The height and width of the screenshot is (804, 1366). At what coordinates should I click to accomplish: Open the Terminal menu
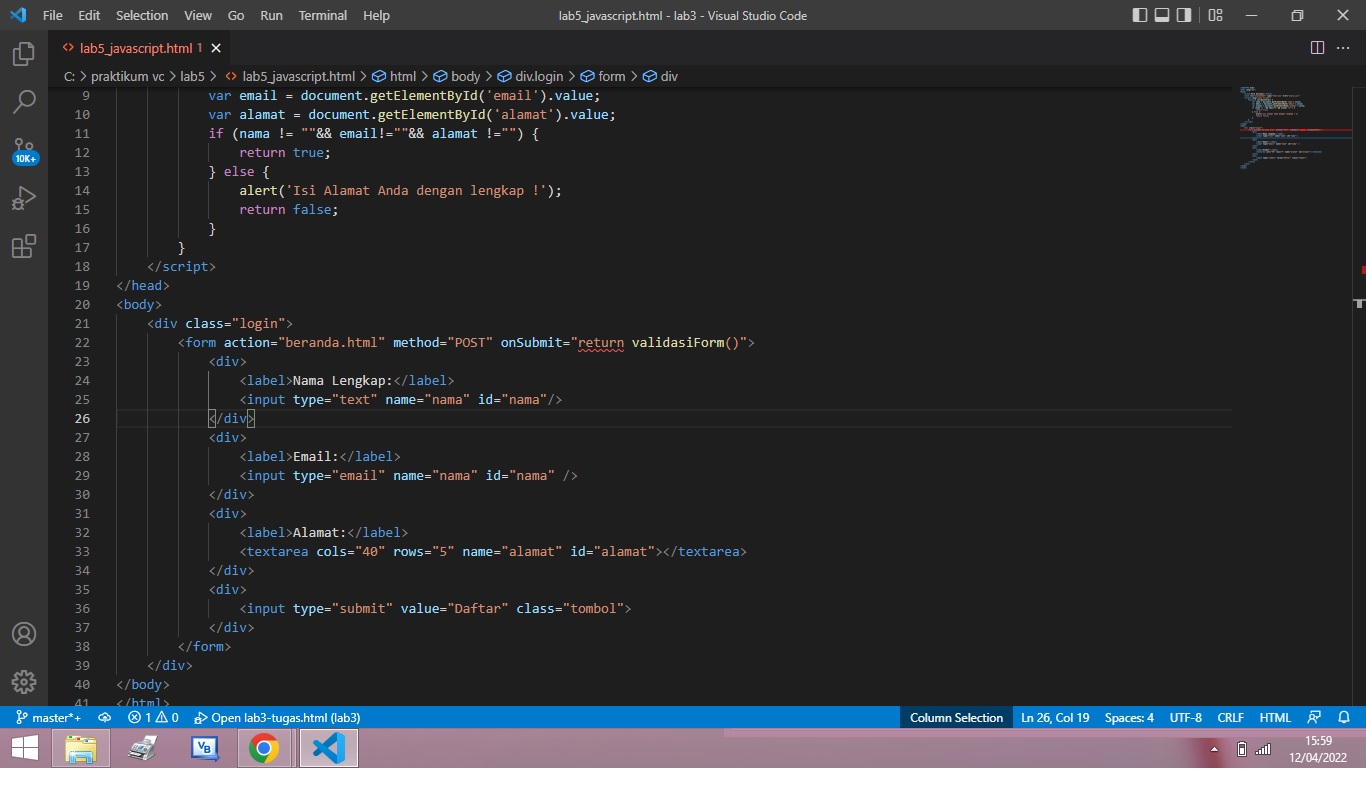(x=323, y=15)
